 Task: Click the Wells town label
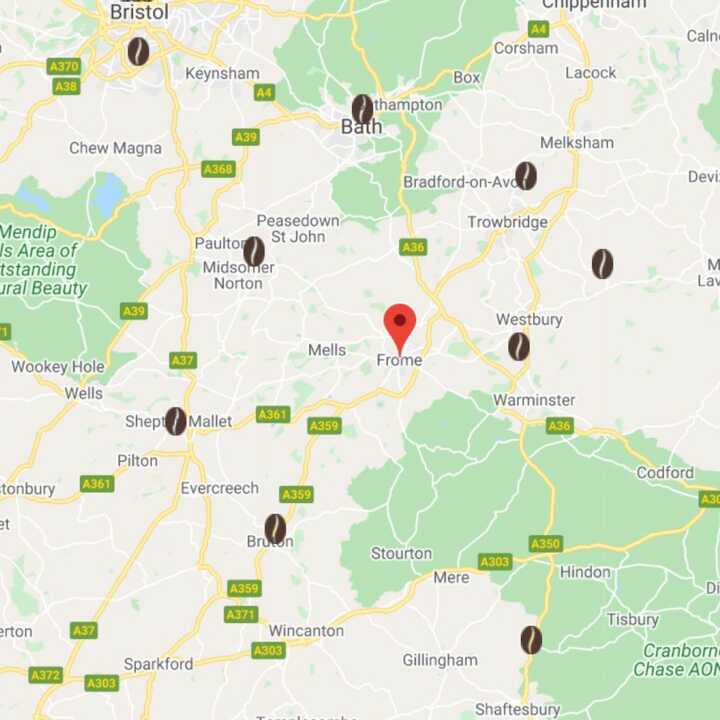tap(84, 394)
